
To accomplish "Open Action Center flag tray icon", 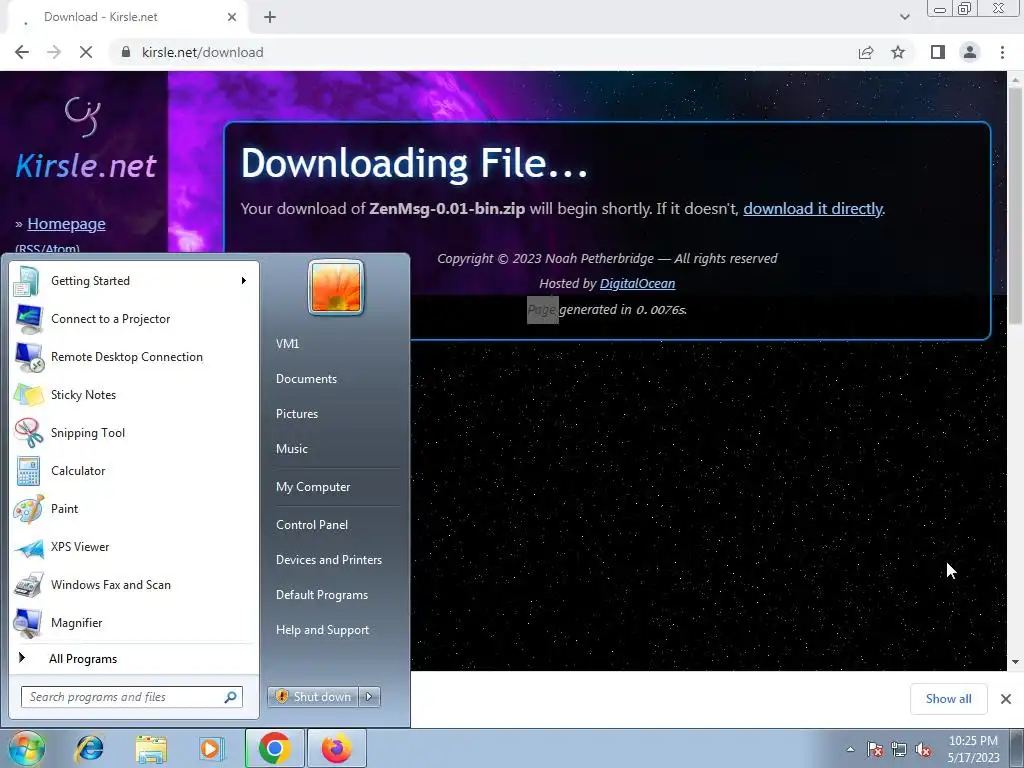I will pyautogui.click(x=875, y=749).
